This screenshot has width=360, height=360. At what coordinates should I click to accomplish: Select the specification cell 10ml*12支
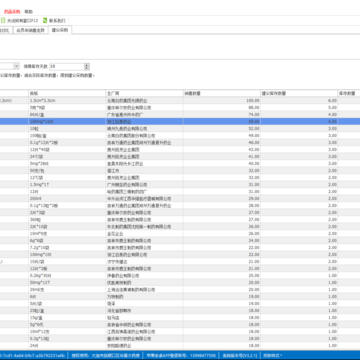[67, 332]
